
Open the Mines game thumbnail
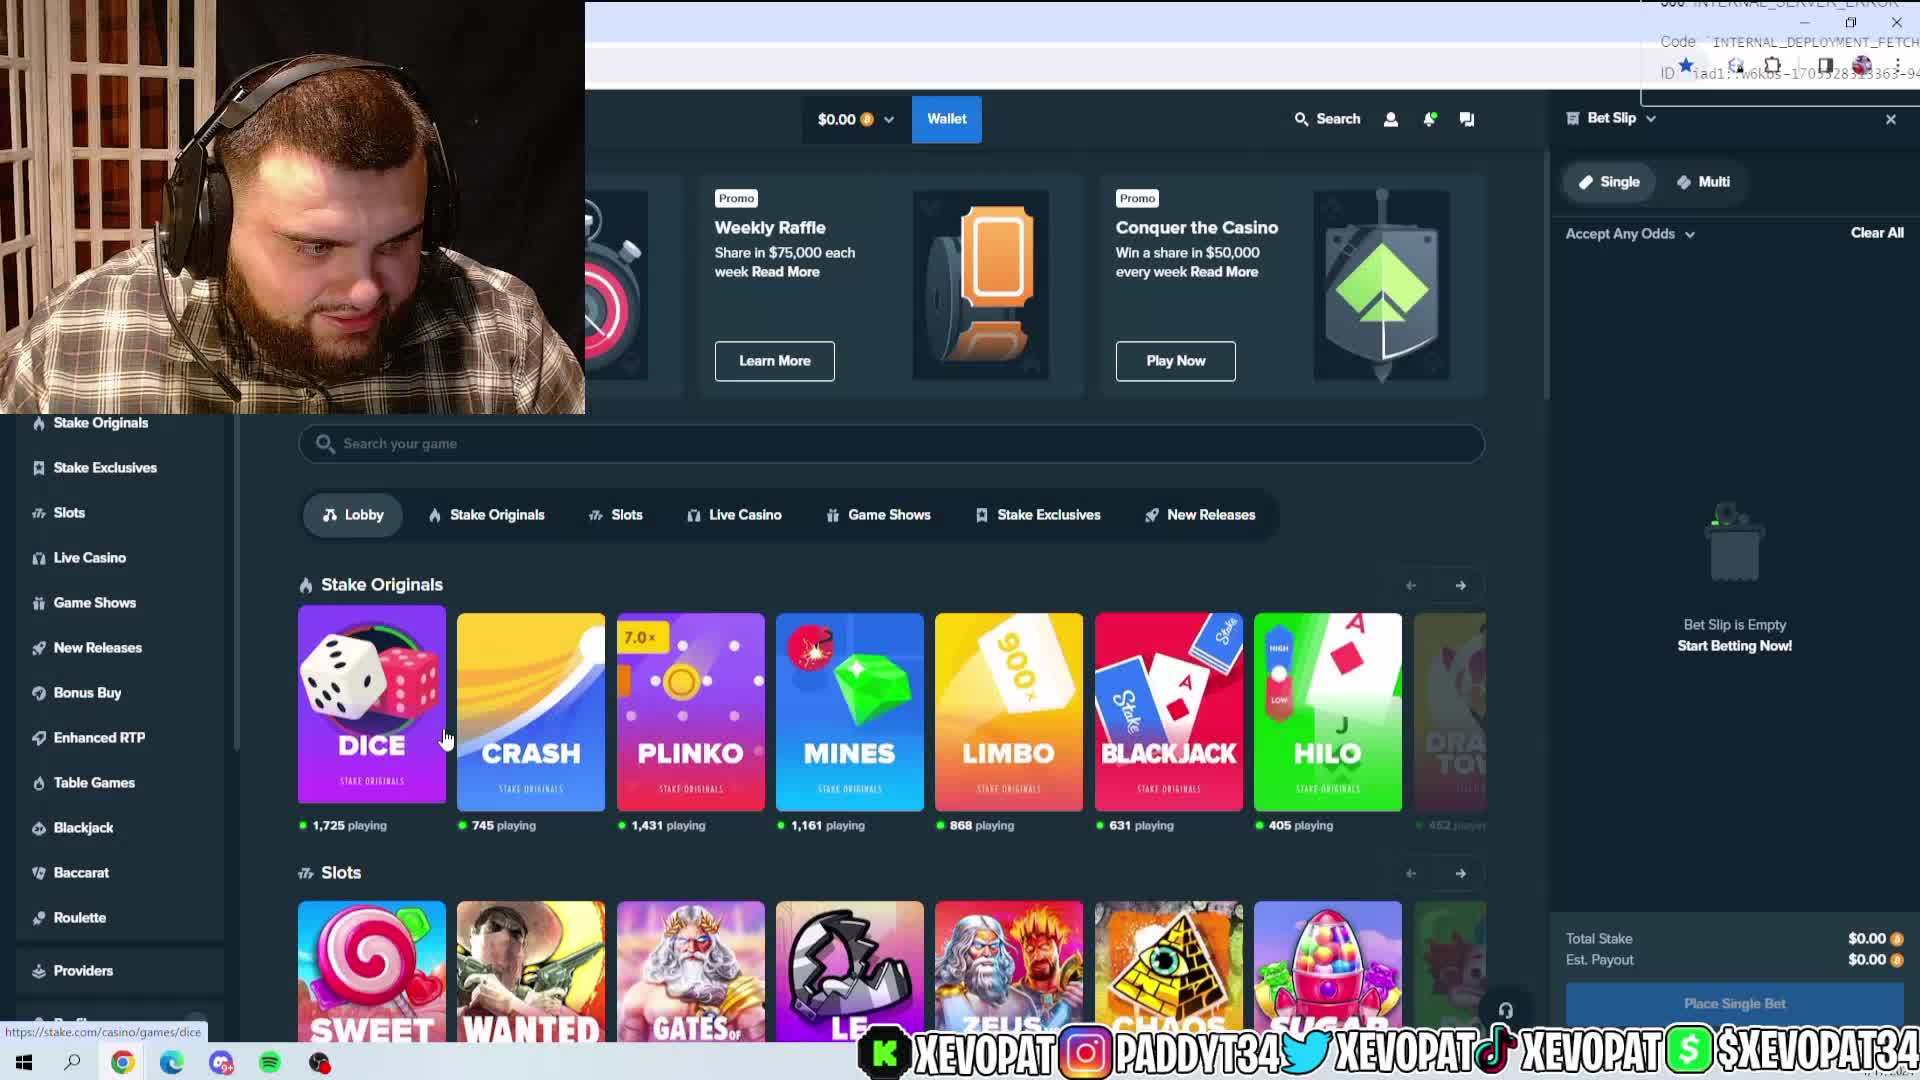tap(850, 712)
